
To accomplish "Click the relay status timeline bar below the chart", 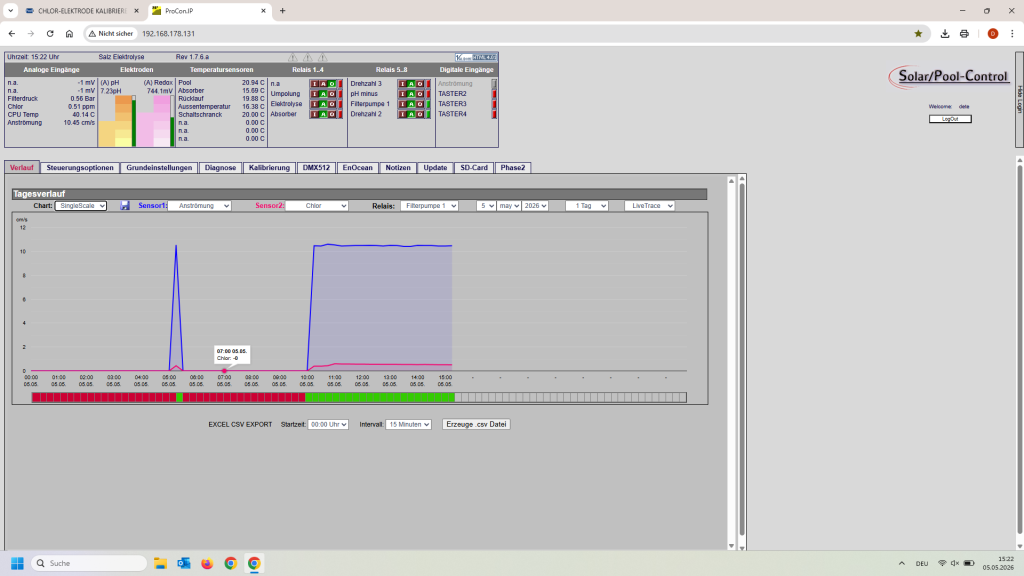I will tap(359, 397).
